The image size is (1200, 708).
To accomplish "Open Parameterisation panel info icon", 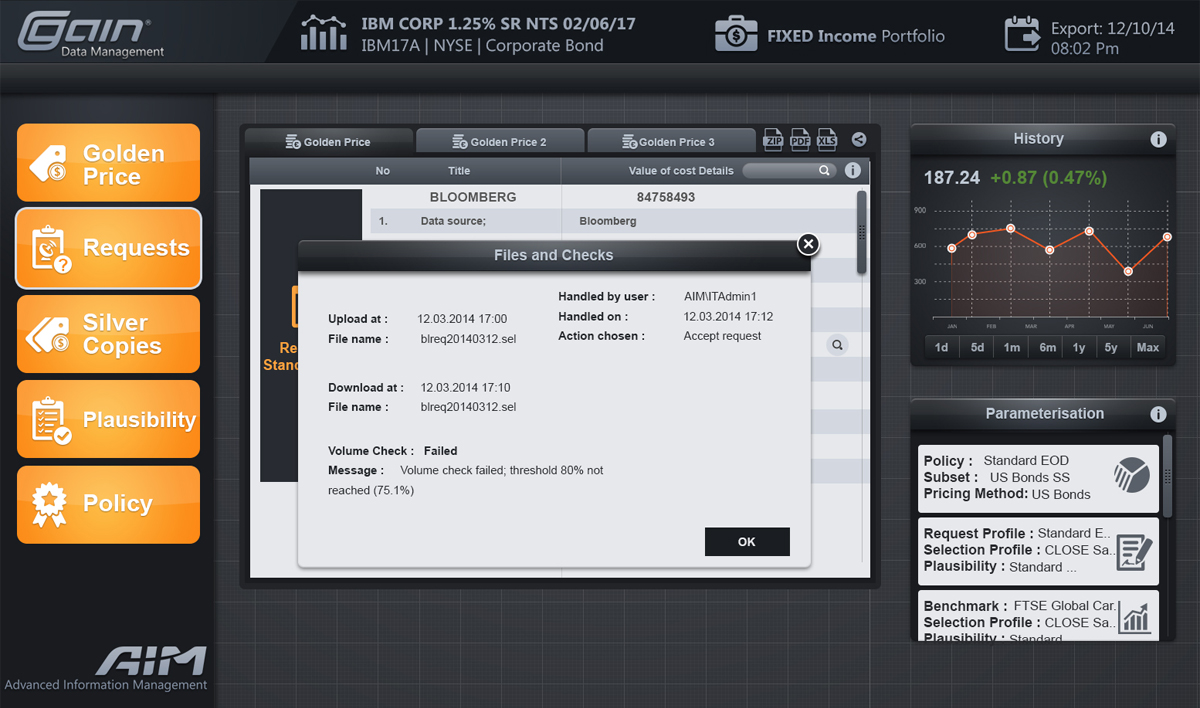I will pyautogui.click(x=1158, y=414).
